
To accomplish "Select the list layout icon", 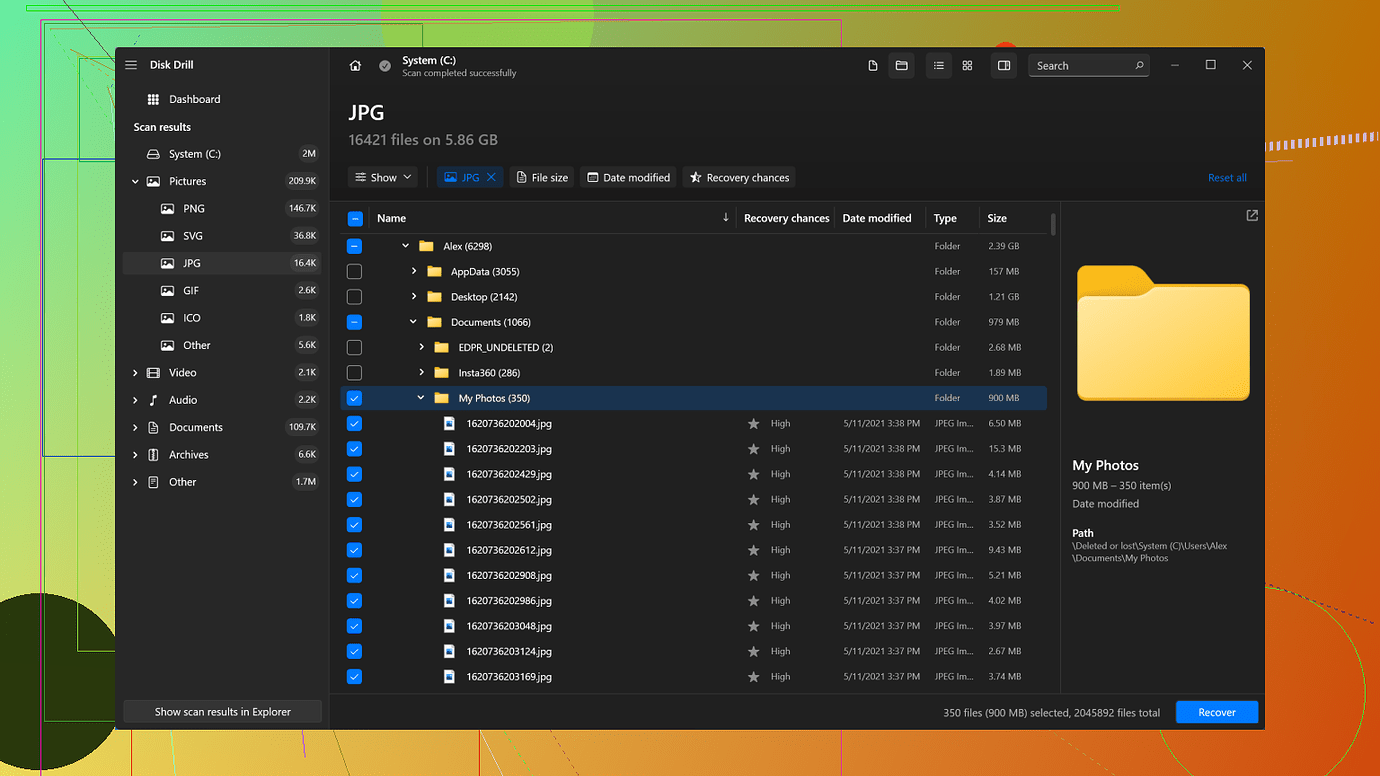I will 938,66.
